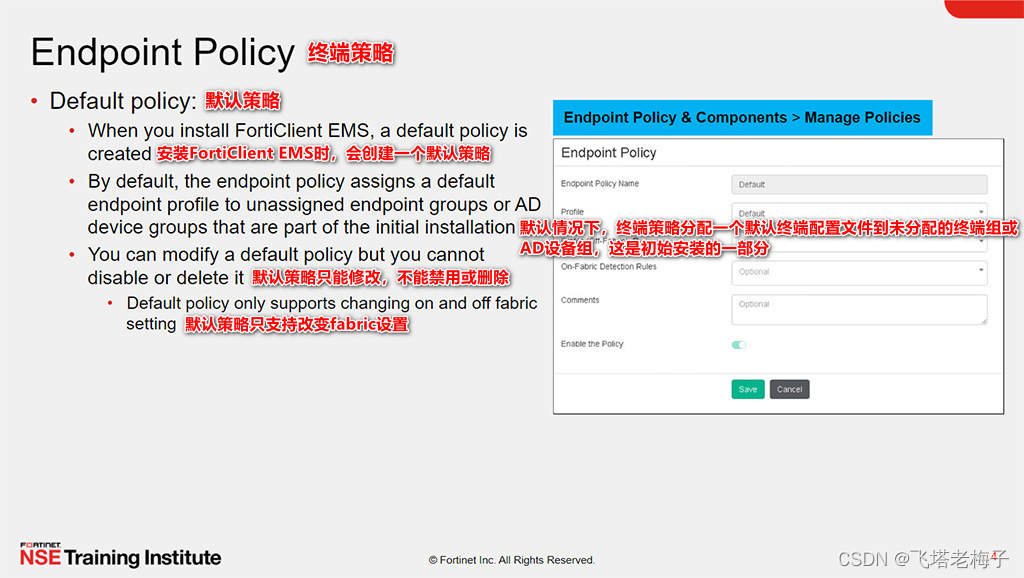
Task: Click the green Save button
Action: (748, 389)
